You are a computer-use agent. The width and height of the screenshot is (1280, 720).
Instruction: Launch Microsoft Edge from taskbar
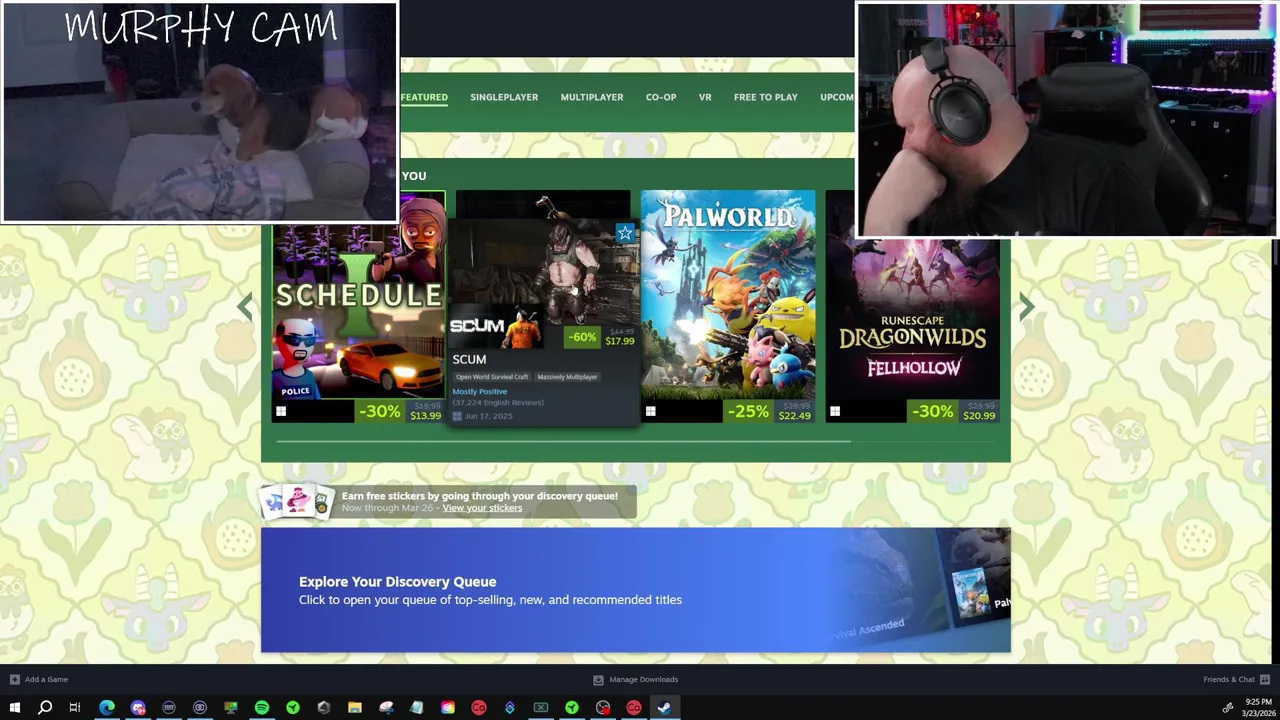107,708
